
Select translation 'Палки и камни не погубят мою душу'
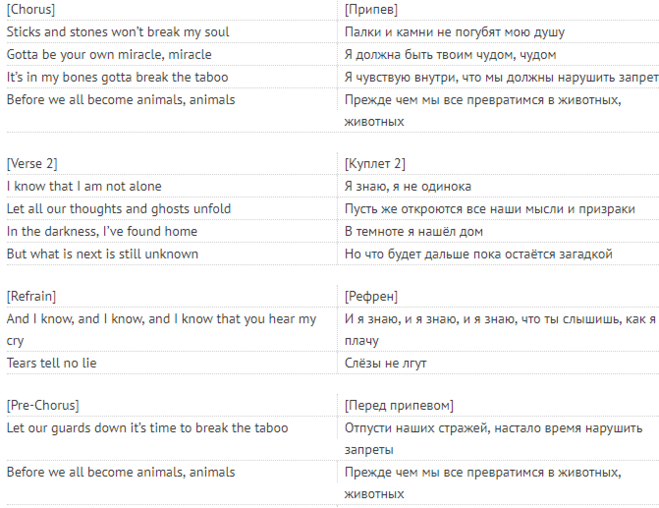[x=455, y=32]
